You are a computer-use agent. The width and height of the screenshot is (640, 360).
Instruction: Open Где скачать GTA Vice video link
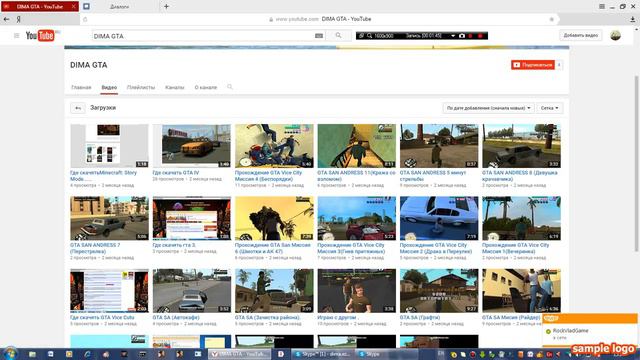[102, 317]
